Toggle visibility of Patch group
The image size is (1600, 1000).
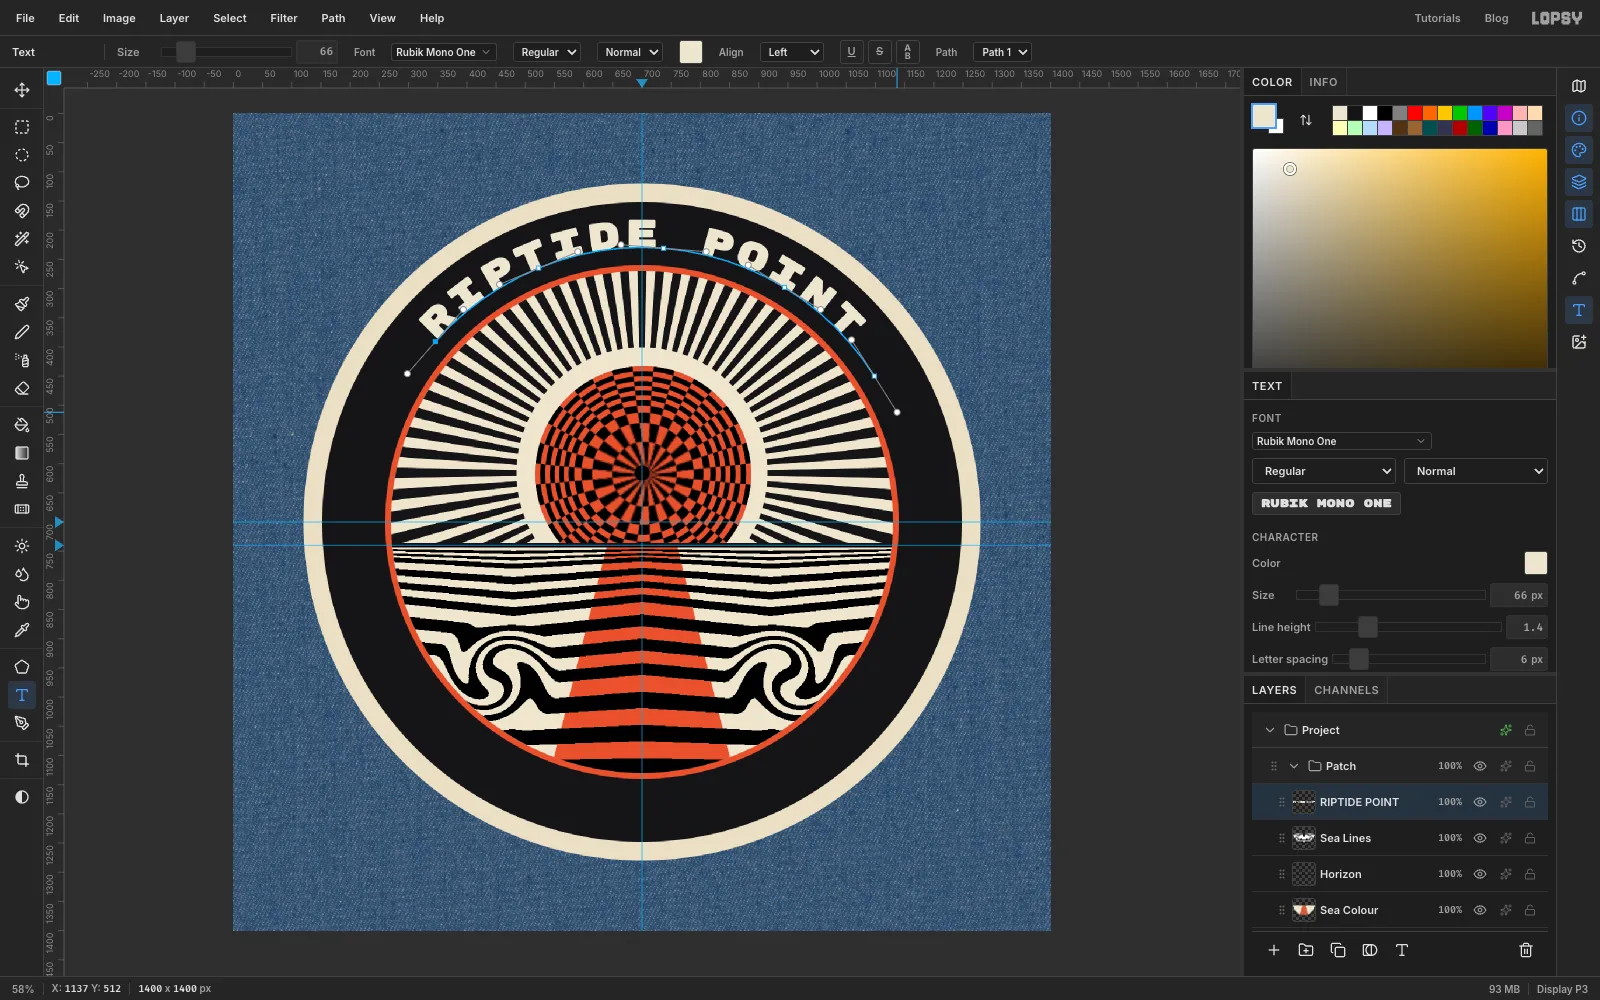tap(1480, 766)
